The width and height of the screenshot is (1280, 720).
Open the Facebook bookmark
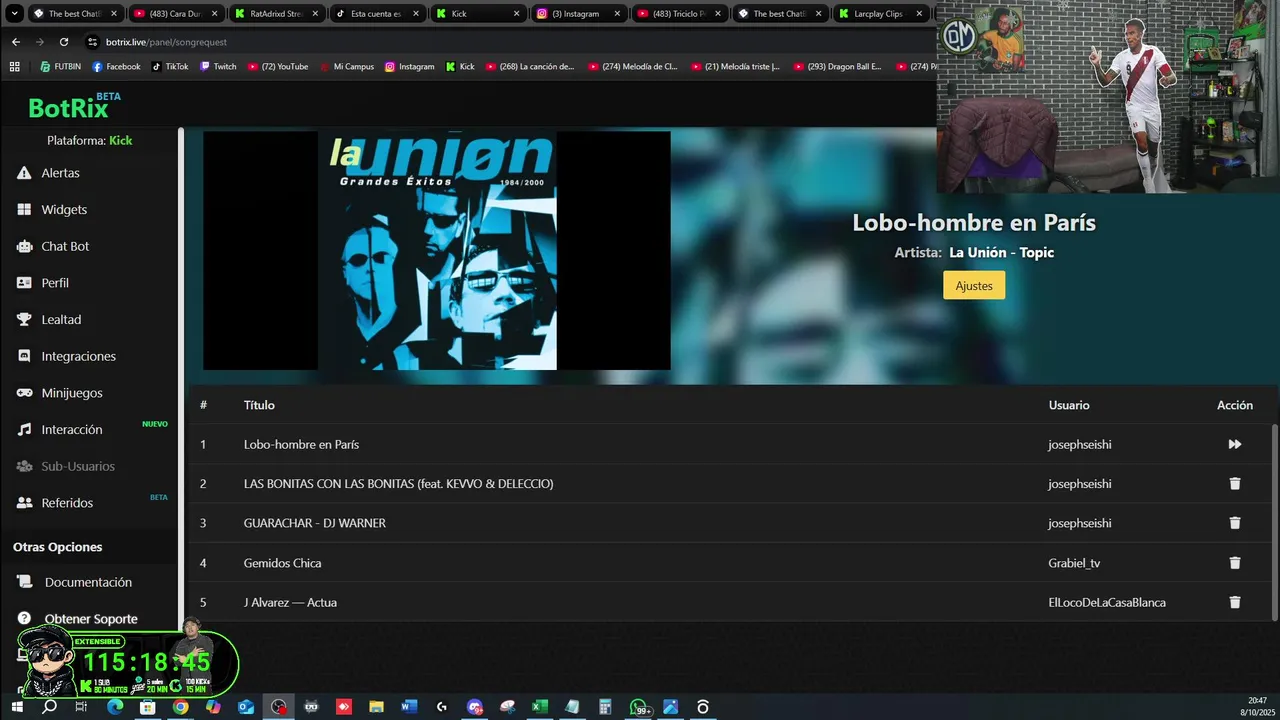pyautogui.click(x=116, y=67)
